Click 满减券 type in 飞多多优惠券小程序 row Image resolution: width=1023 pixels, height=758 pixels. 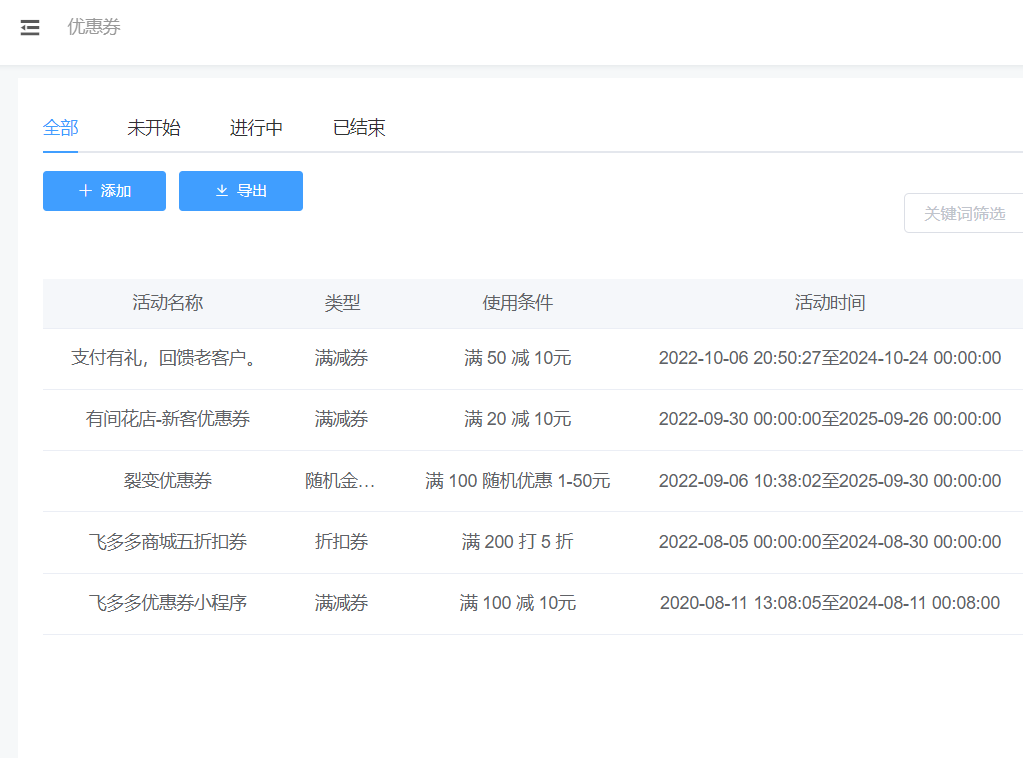[x=341, y=603]
